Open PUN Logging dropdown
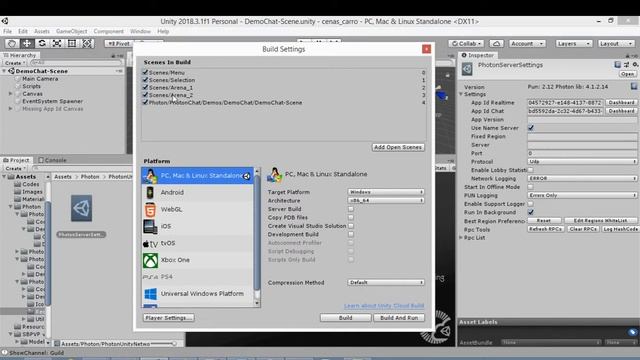The height and width of the screenshot is (360, 640). click(582, 196)
